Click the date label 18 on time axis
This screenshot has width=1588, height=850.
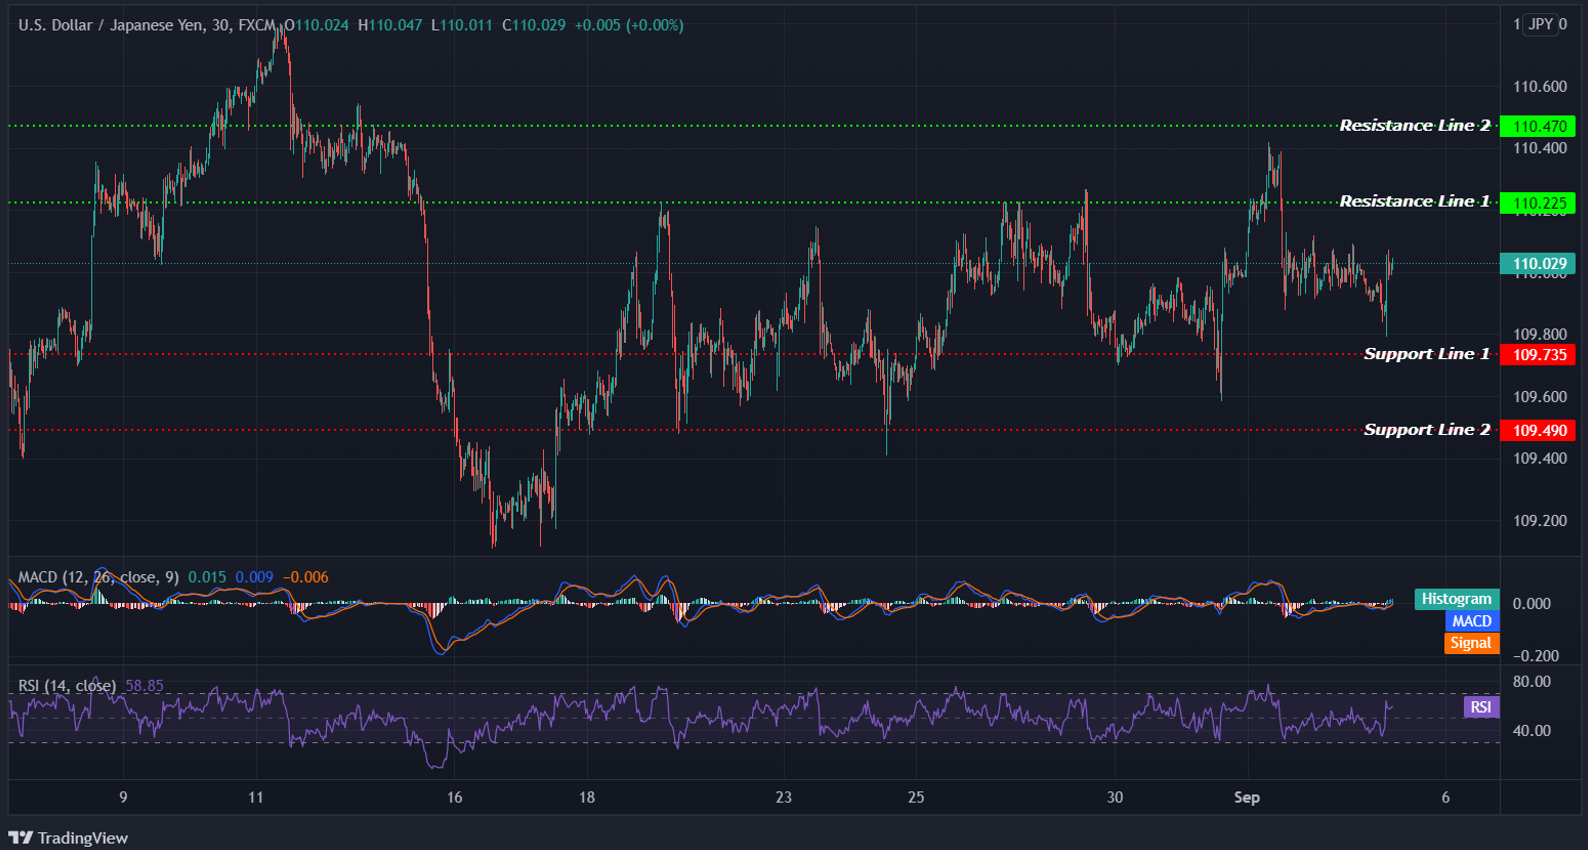587,797
